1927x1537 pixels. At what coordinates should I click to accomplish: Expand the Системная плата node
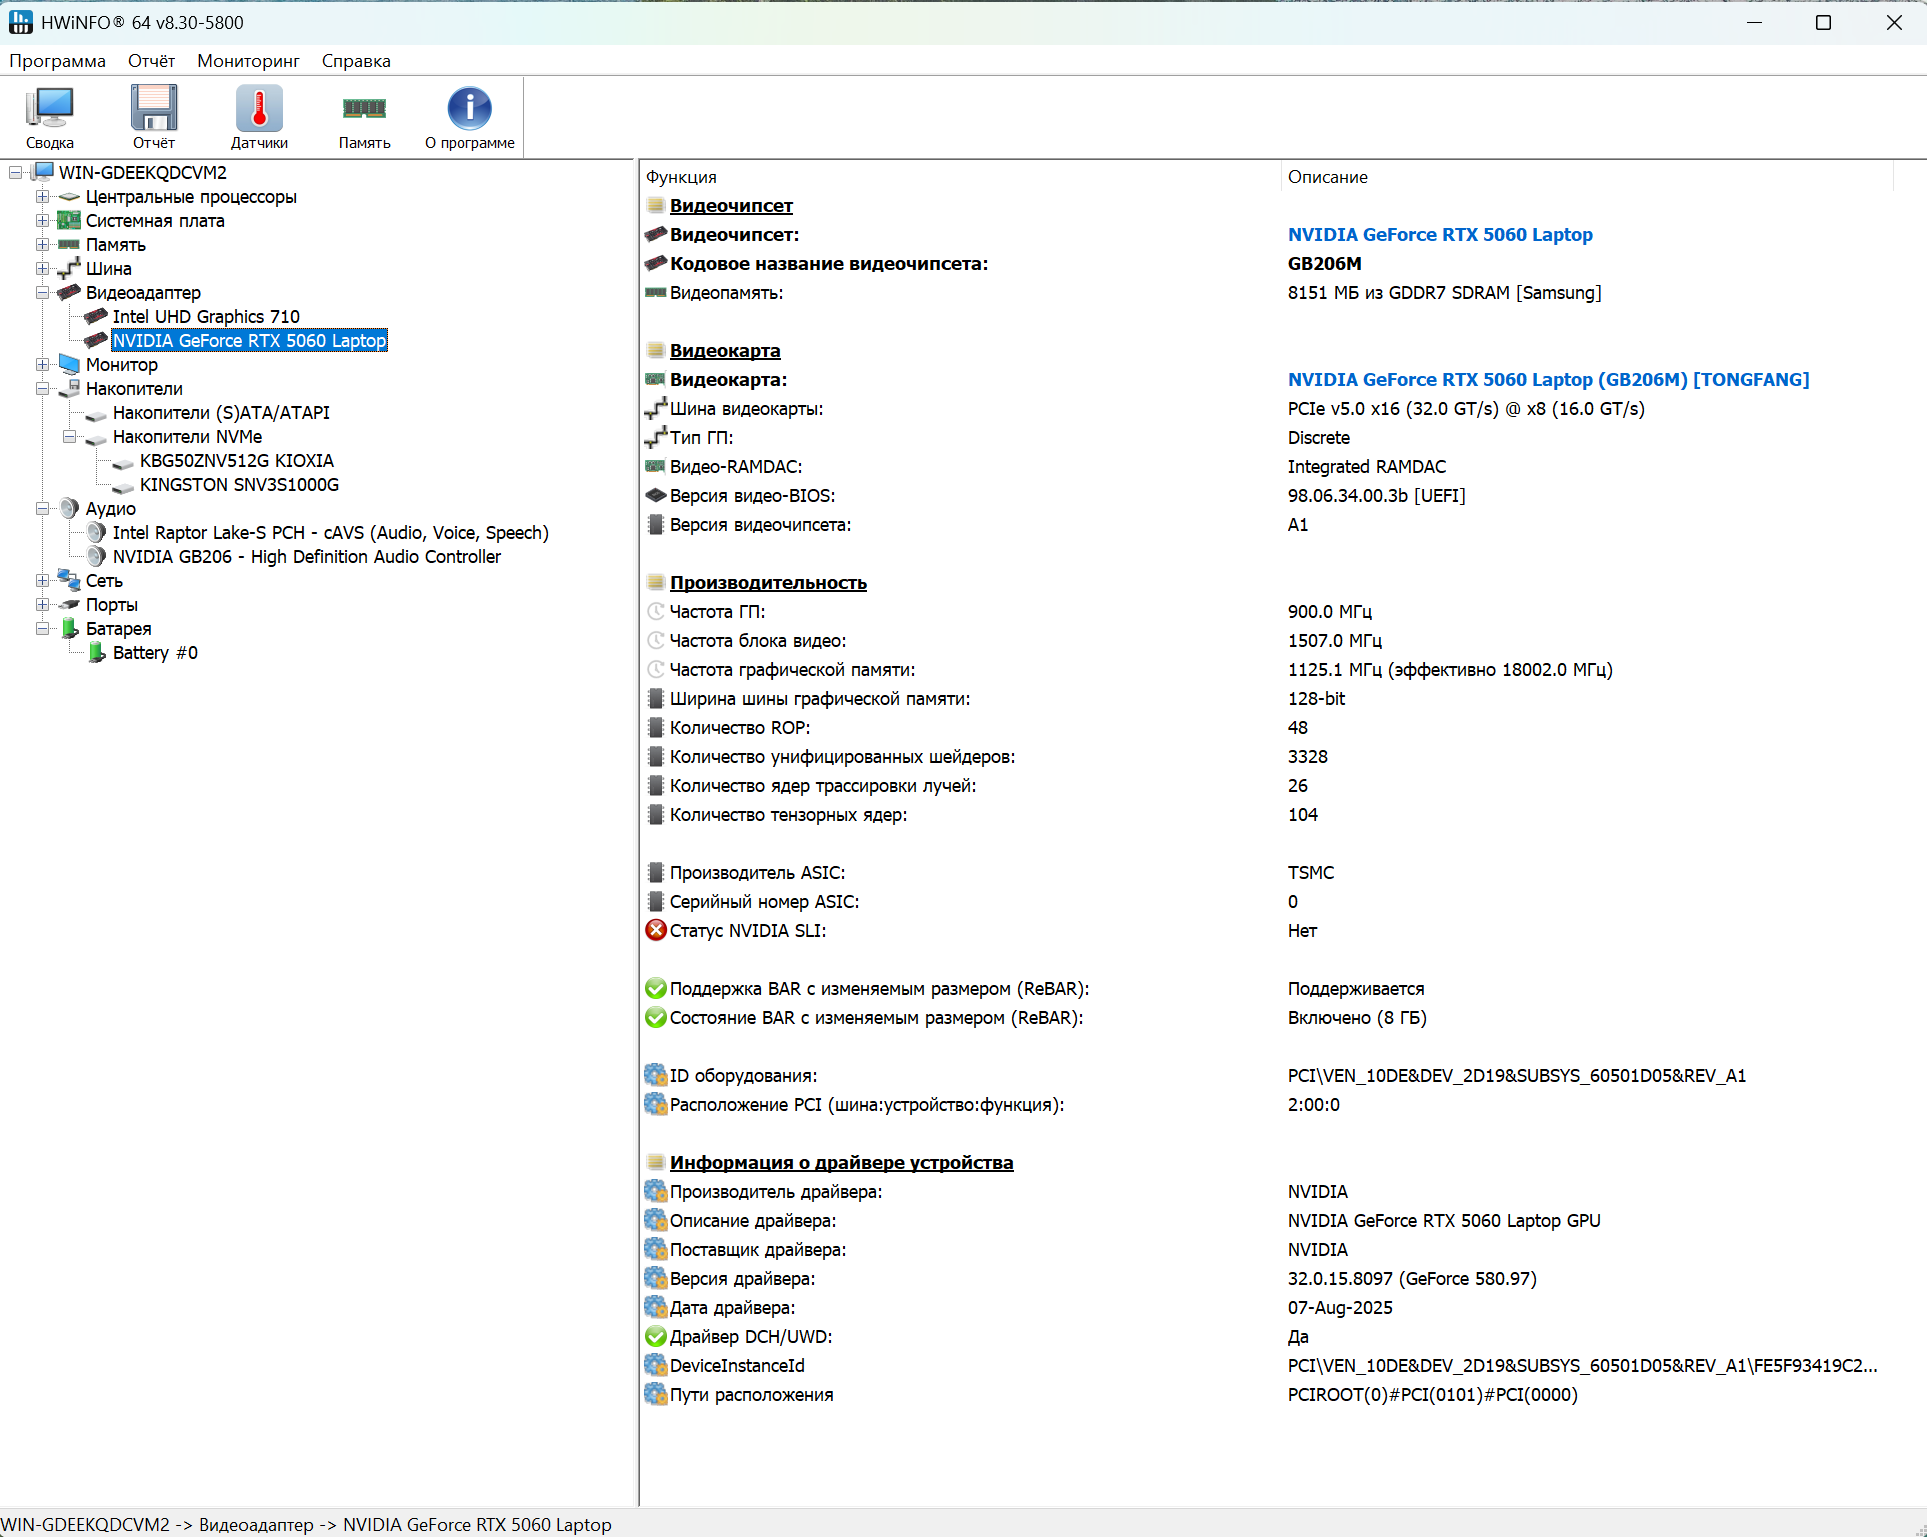click(x=42, y=221)
